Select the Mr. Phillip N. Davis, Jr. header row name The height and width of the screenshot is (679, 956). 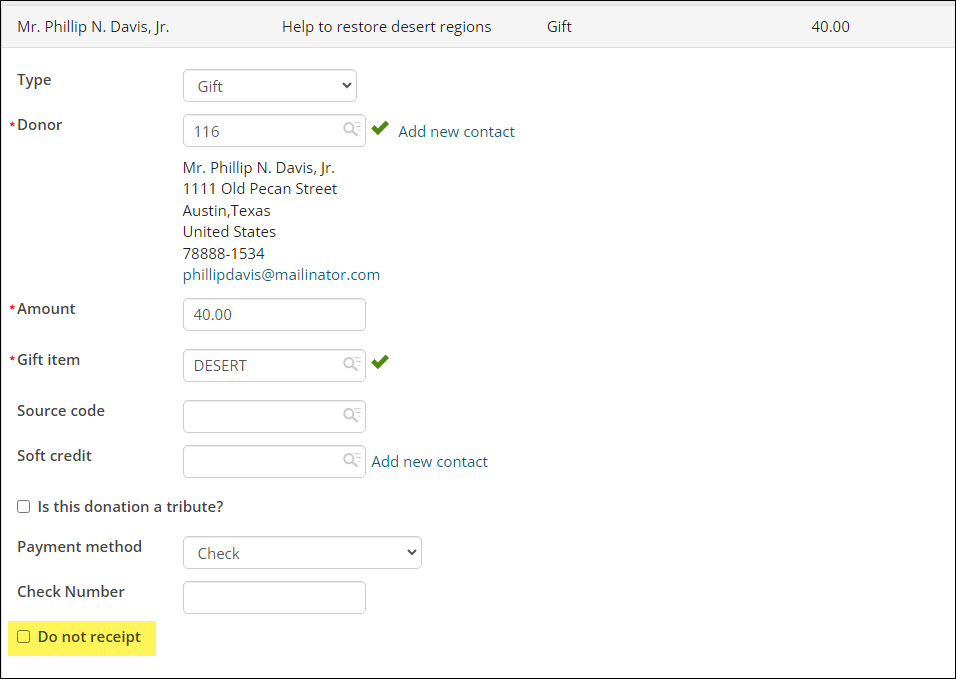pos(93,27)
